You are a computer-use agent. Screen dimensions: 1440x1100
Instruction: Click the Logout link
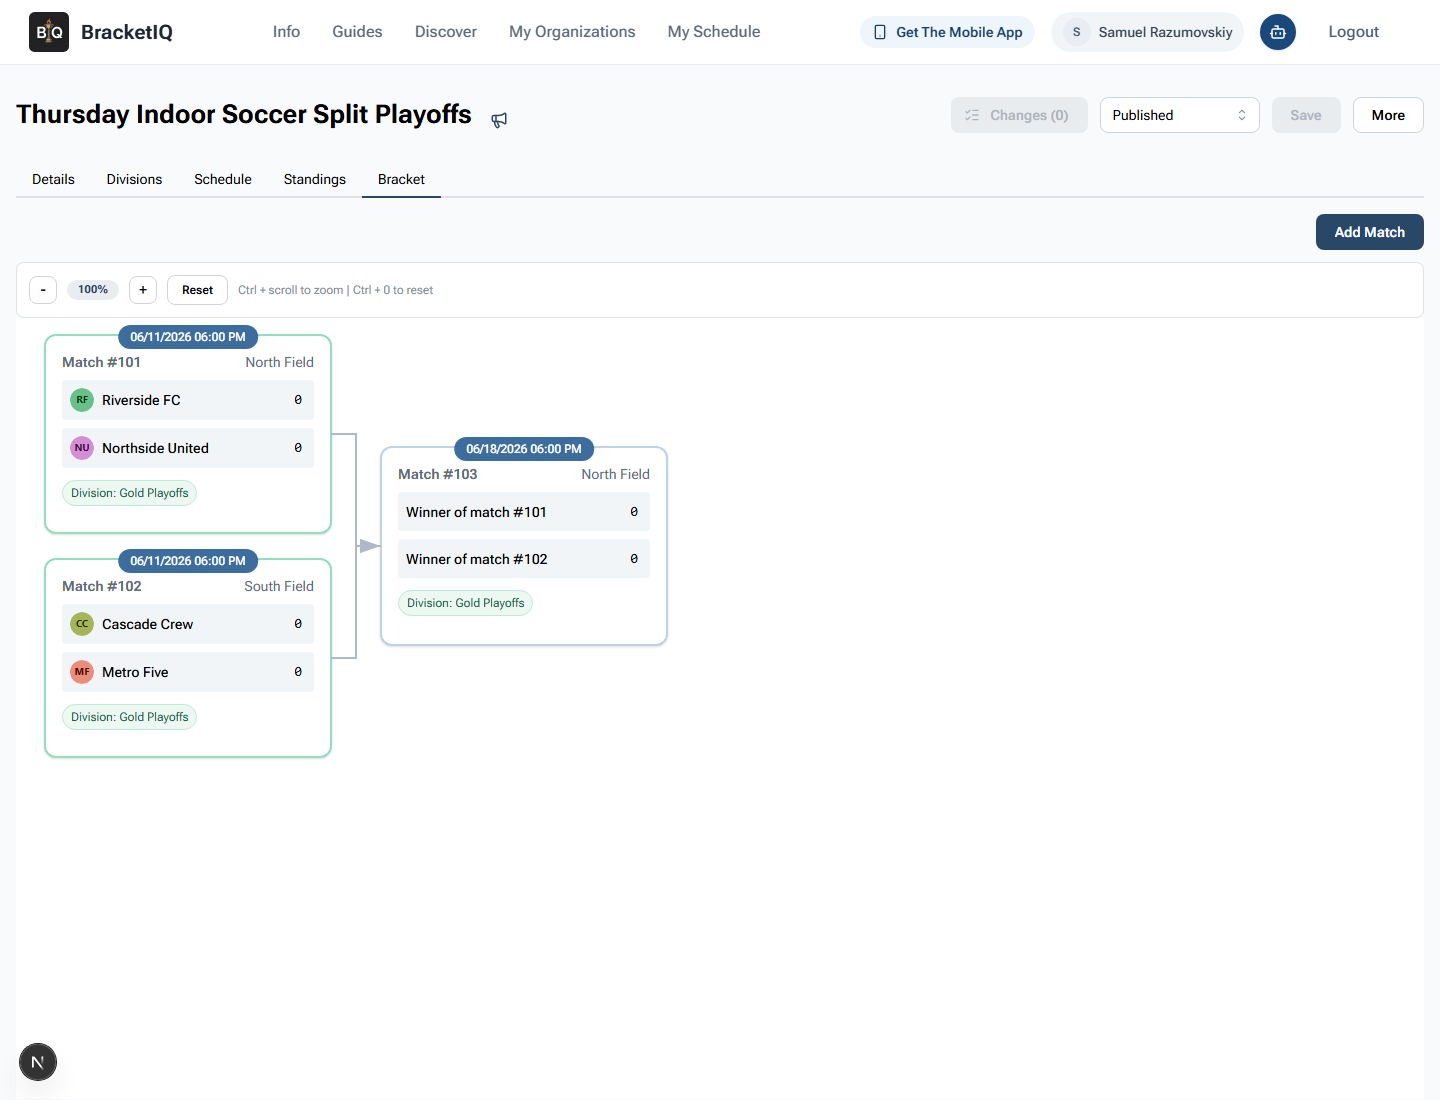[x=1353, y=32]
